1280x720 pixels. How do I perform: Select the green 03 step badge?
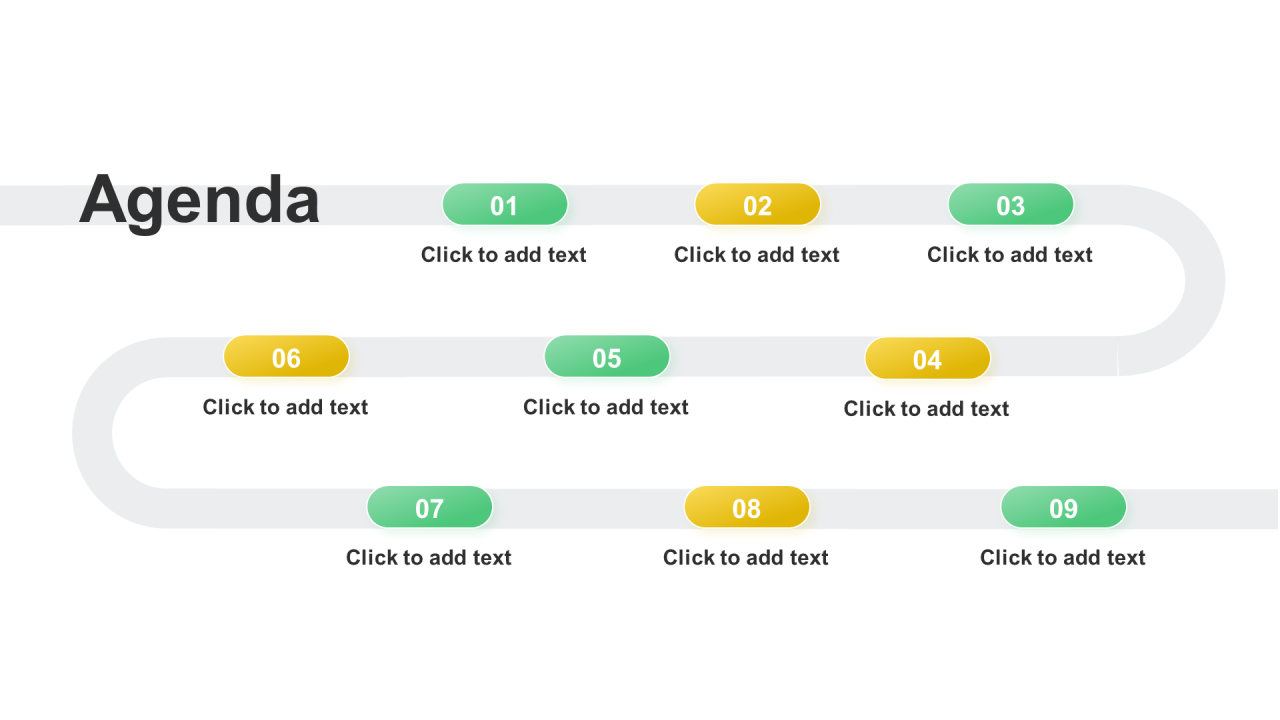1011,205
